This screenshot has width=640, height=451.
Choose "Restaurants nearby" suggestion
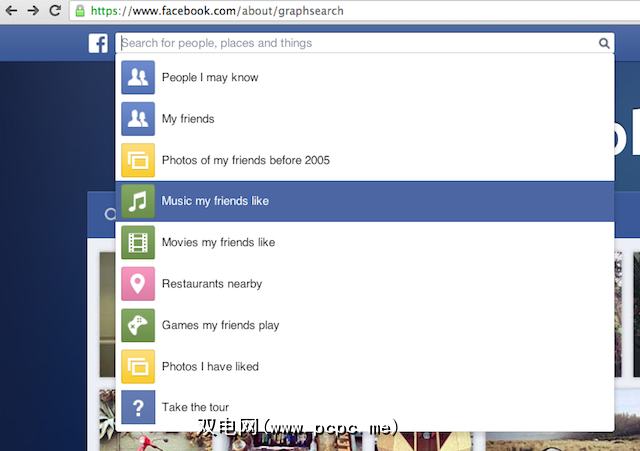coord(365,284)
